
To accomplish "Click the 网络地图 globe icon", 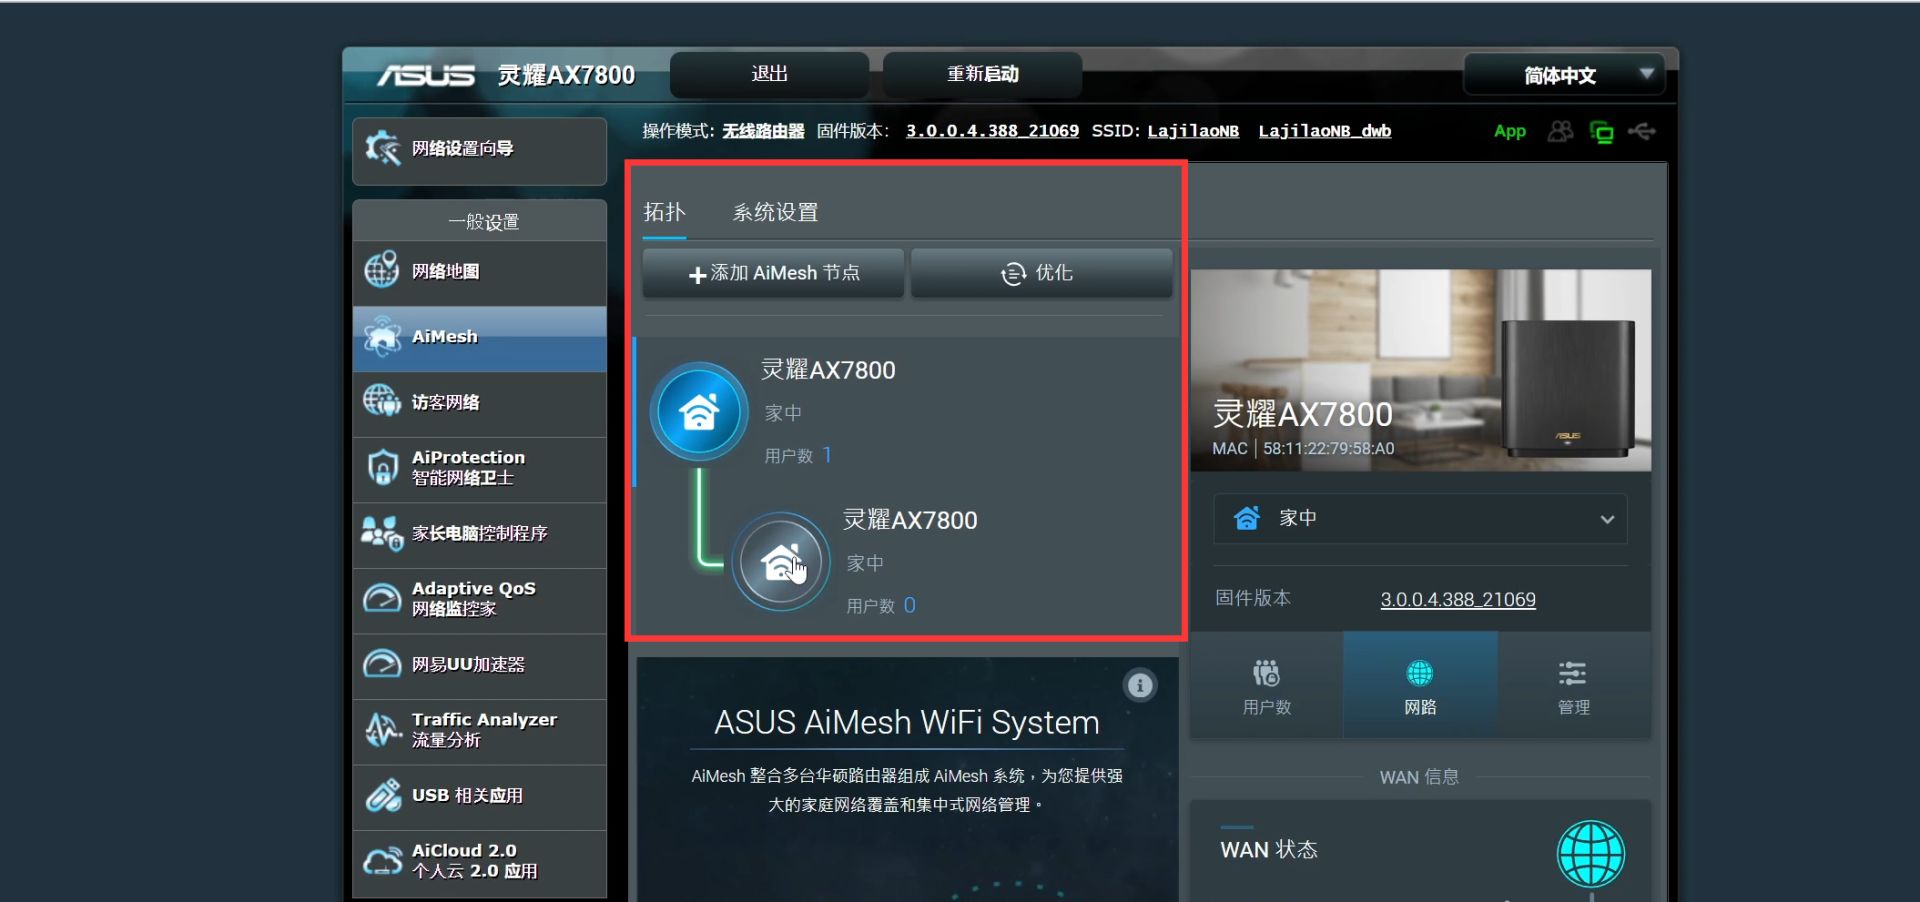I will pos(382,270).
